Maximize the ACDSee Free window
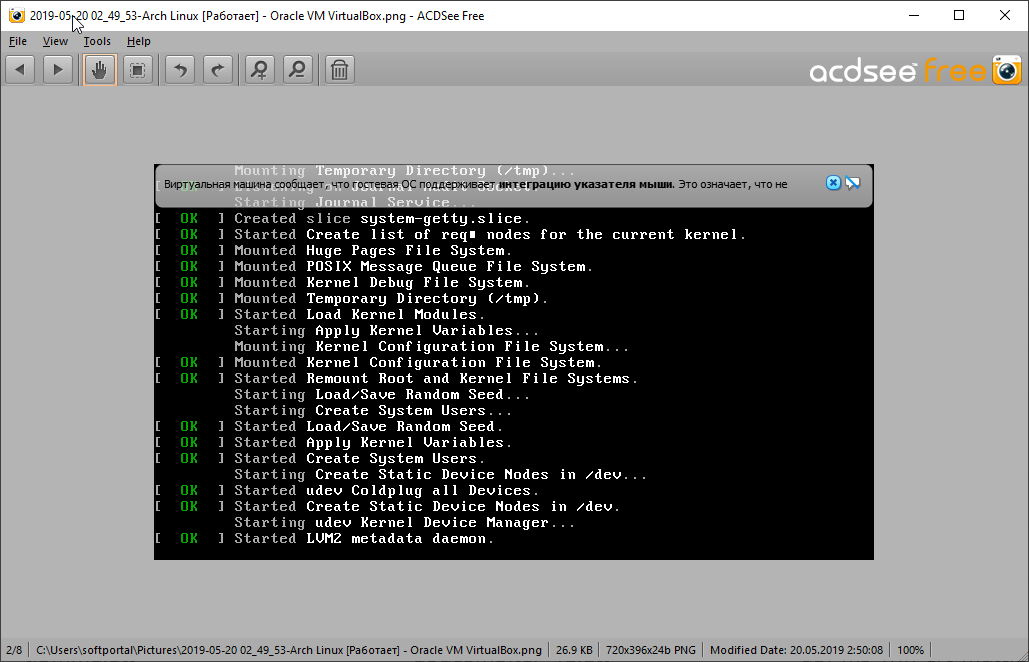Viewport: 1029px width, 662px height. (959, 15)
